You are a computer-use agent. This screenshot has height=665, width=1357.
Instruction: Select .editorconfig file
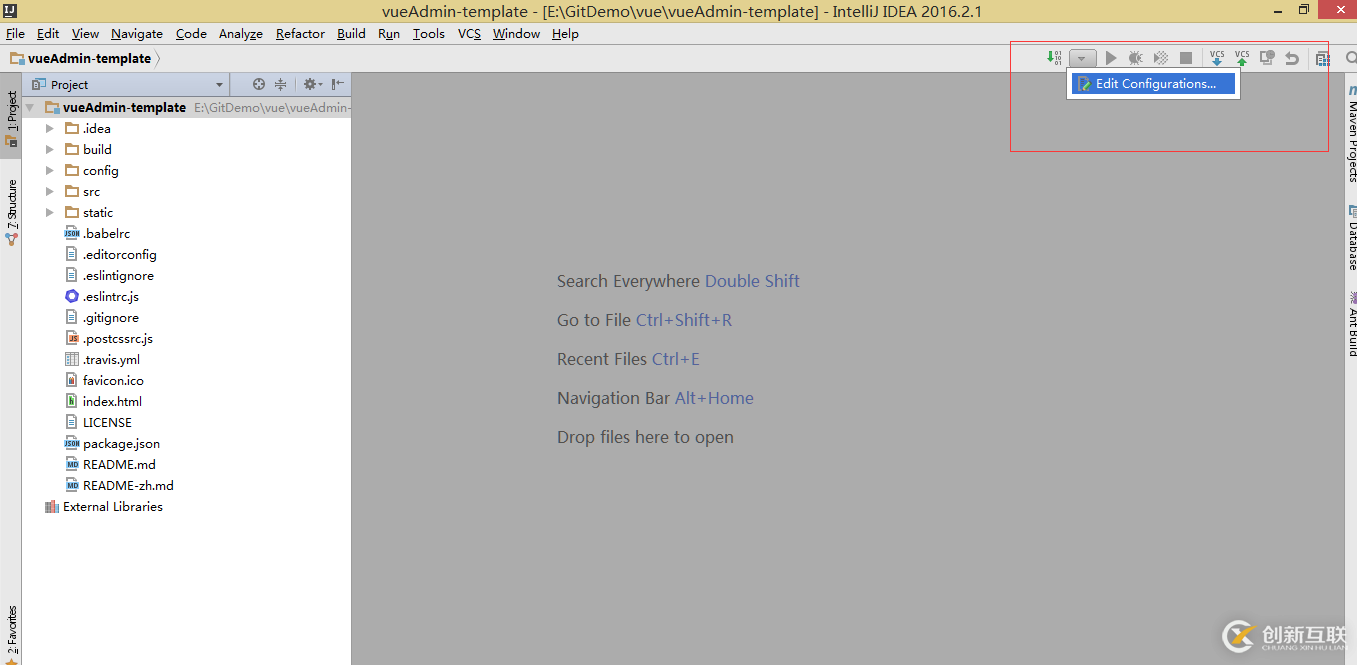click(110, 254)
